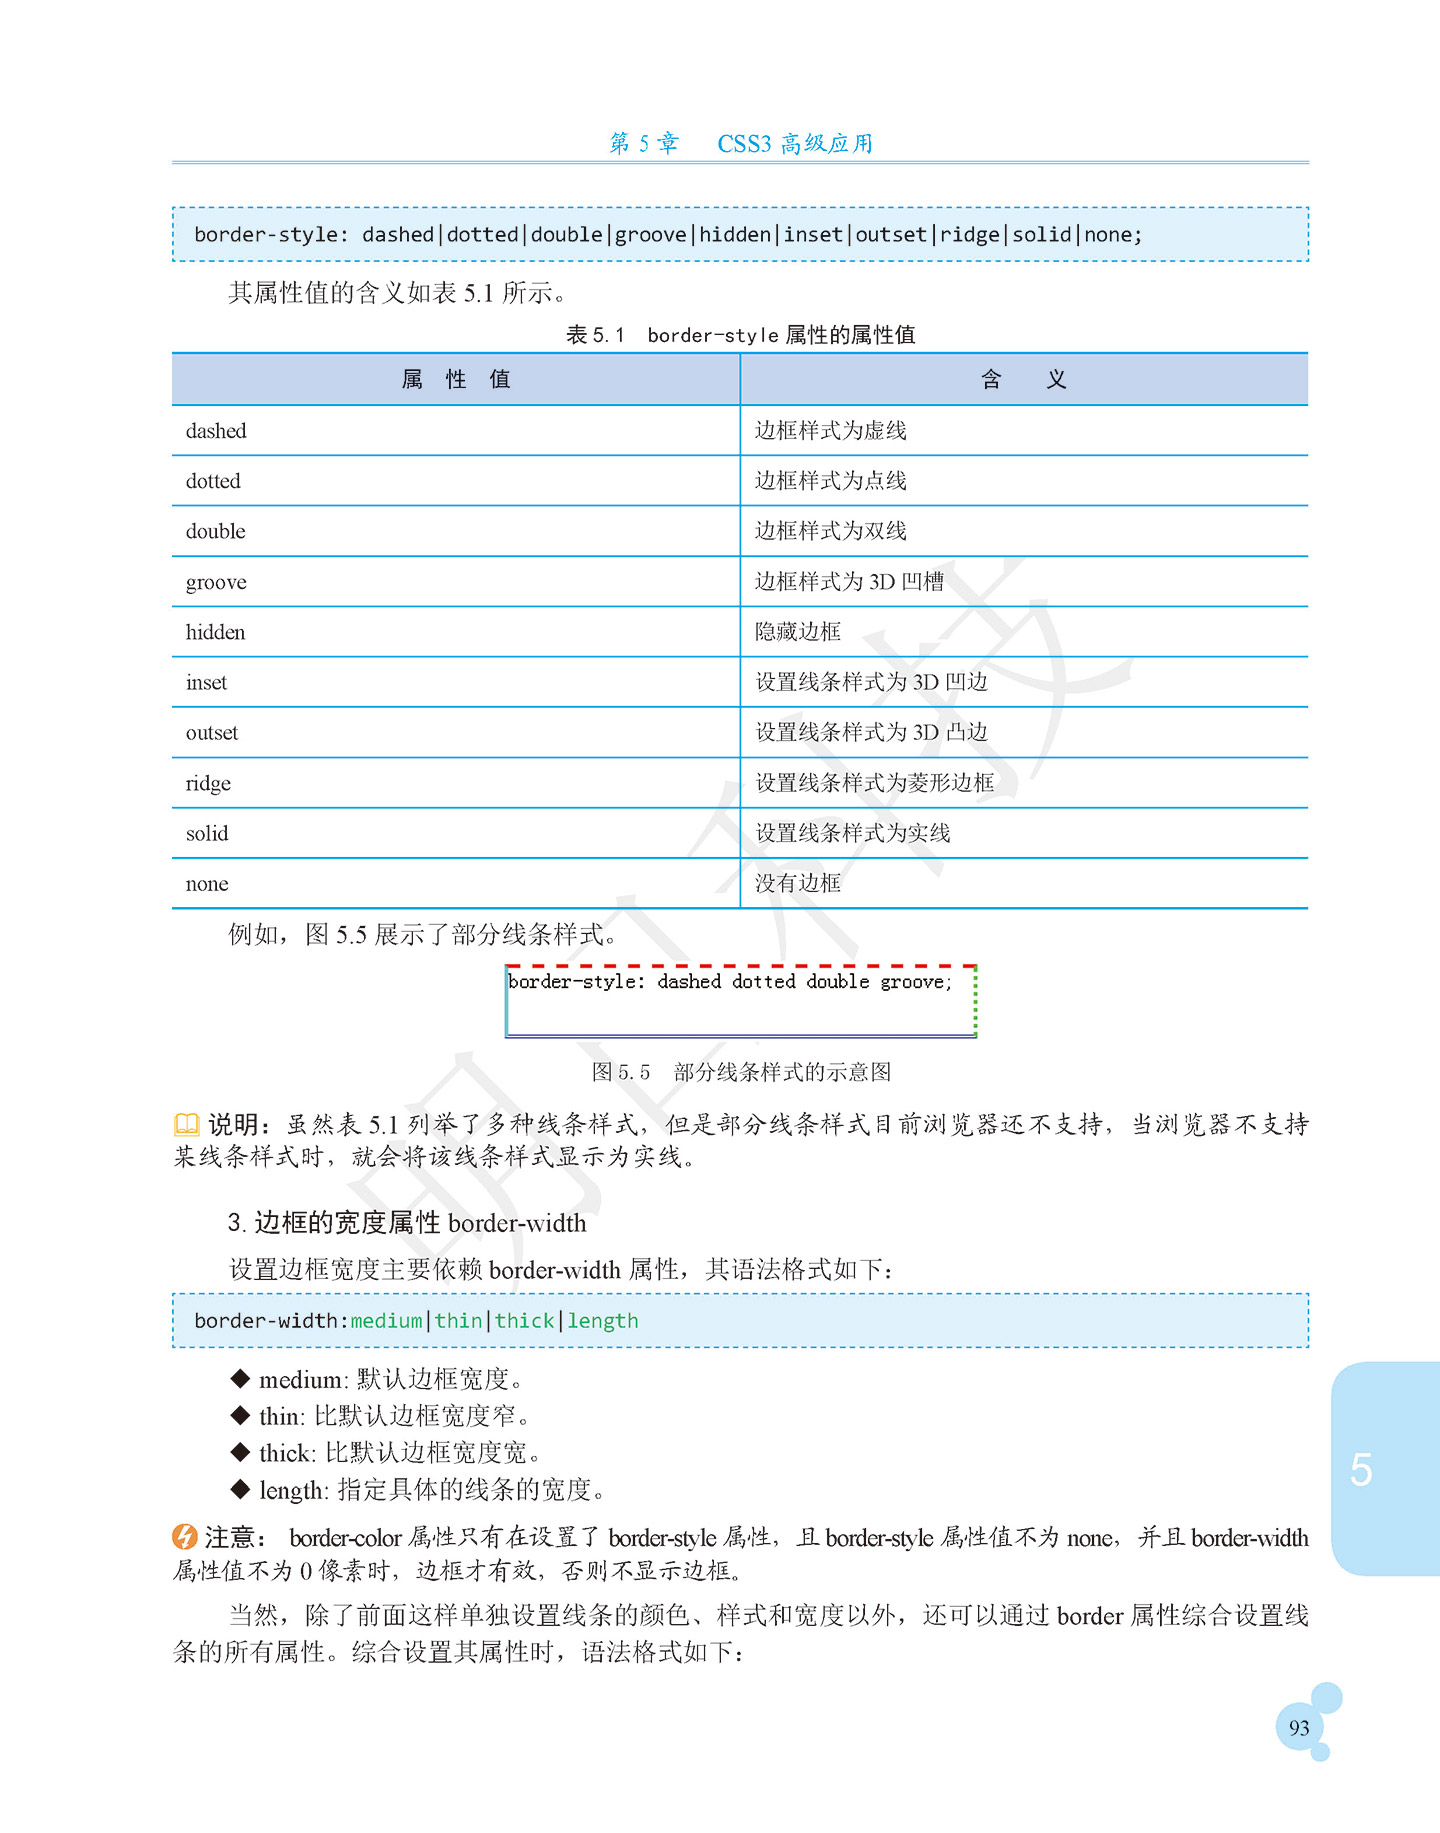Click the figure 5.5 border-style example box

tap(741, 1001)
